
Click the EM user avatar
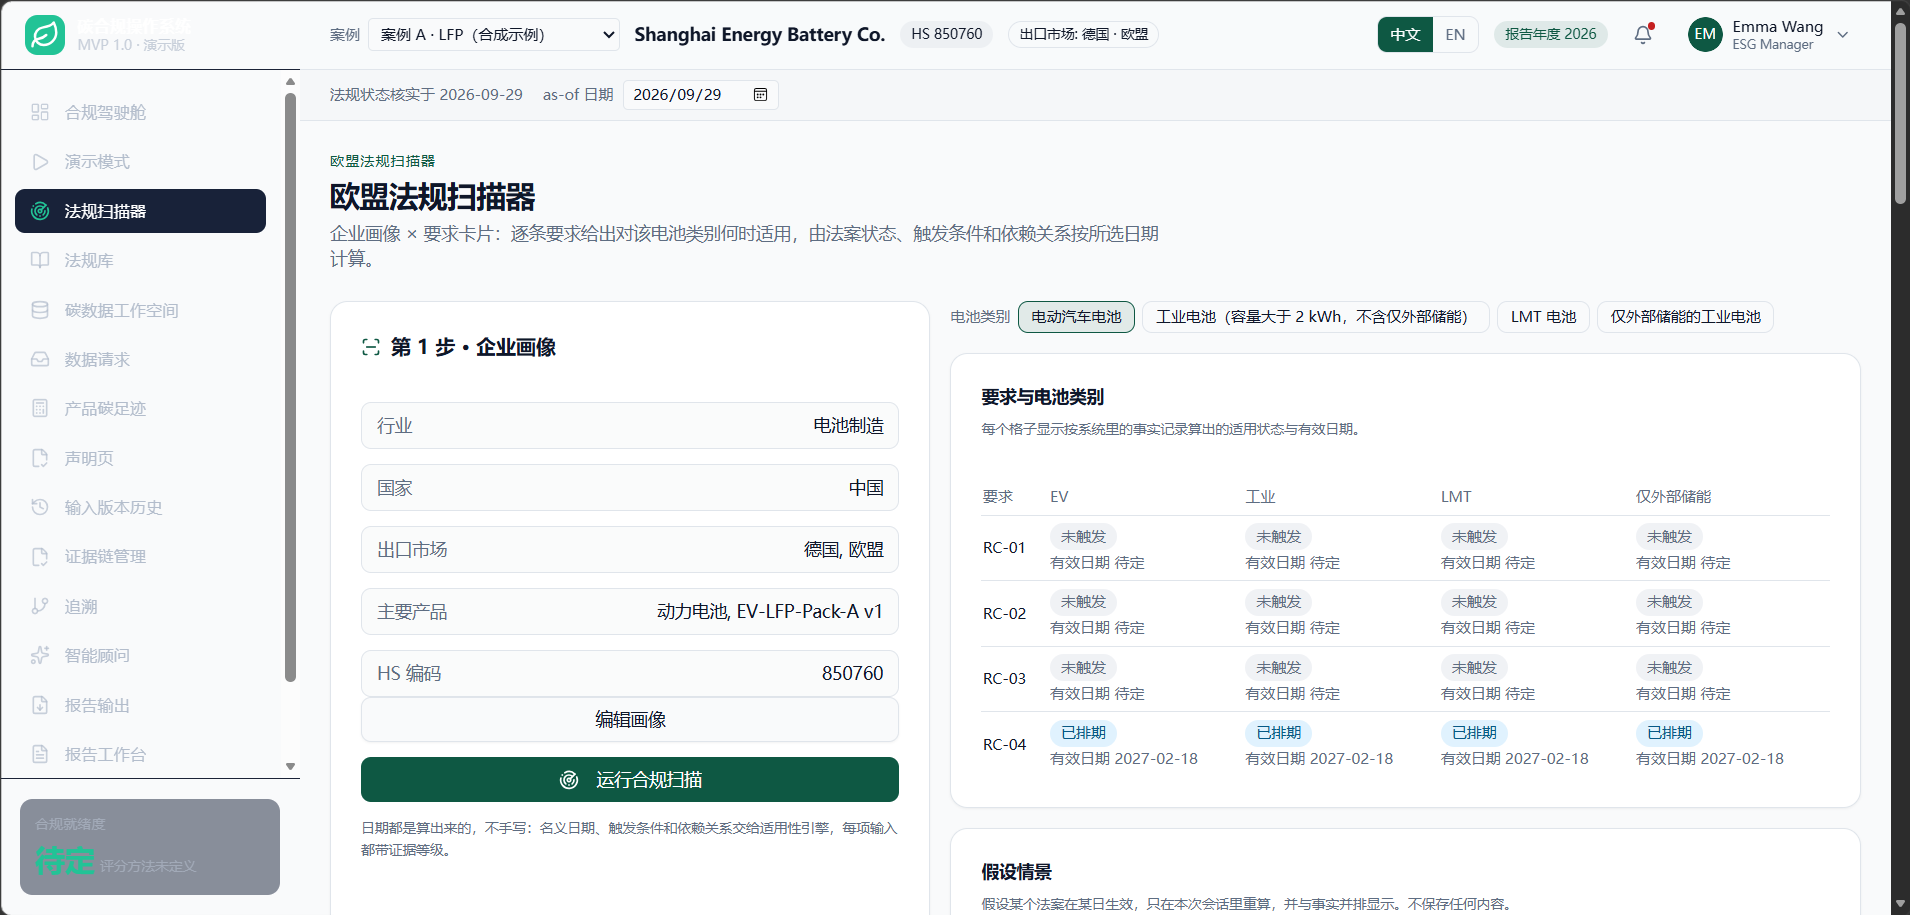point(1705,34)
